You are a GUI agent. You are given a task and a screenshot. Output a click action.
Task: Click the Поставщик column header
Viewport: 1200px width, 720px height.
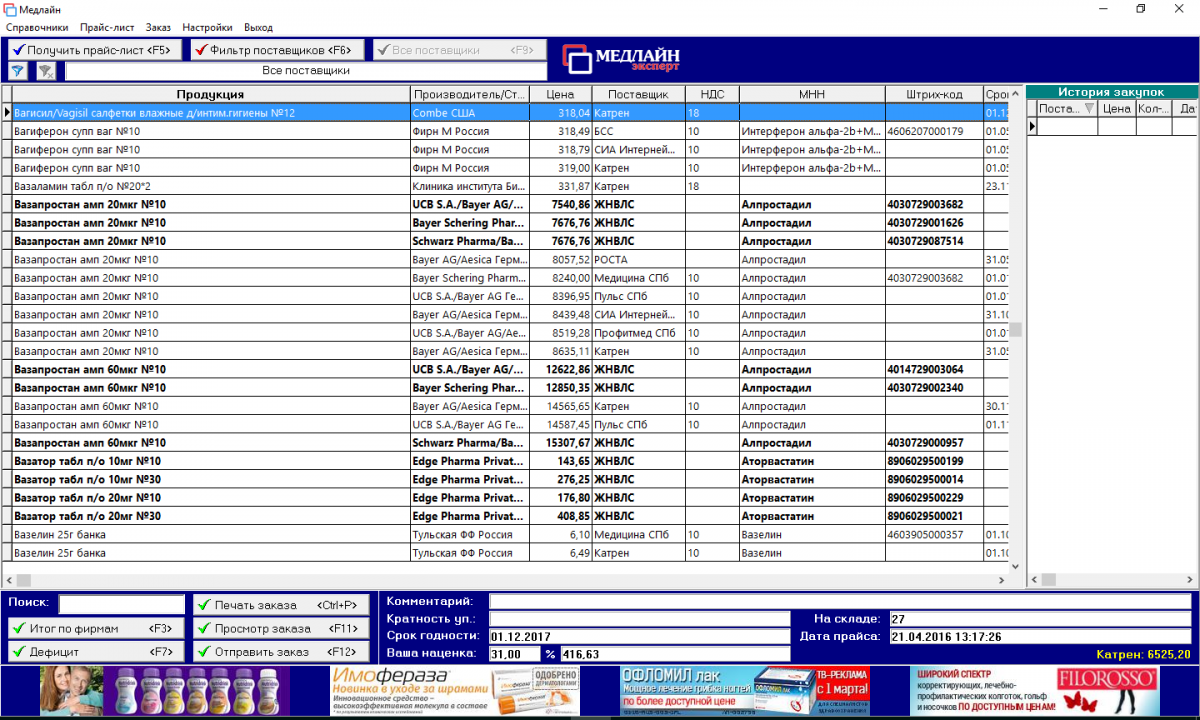point(638,94)
